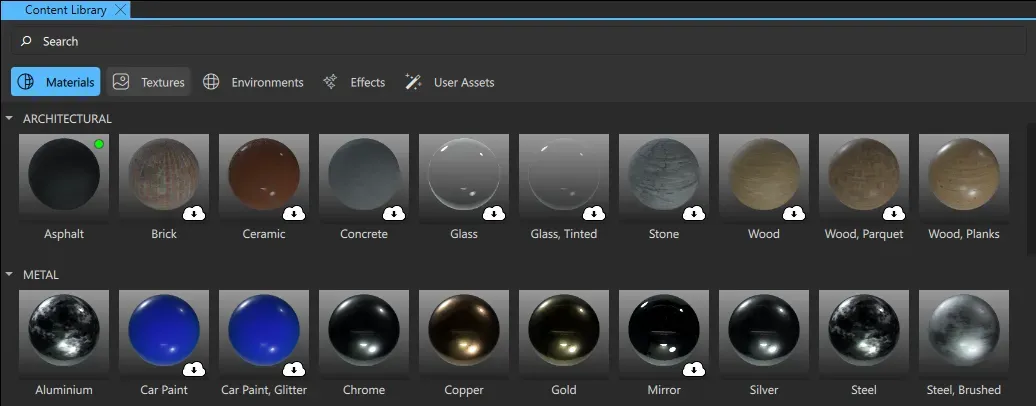The image size is (1036, 406).
Task: Click the User Assets wand icon
Action: coord(413,82)
